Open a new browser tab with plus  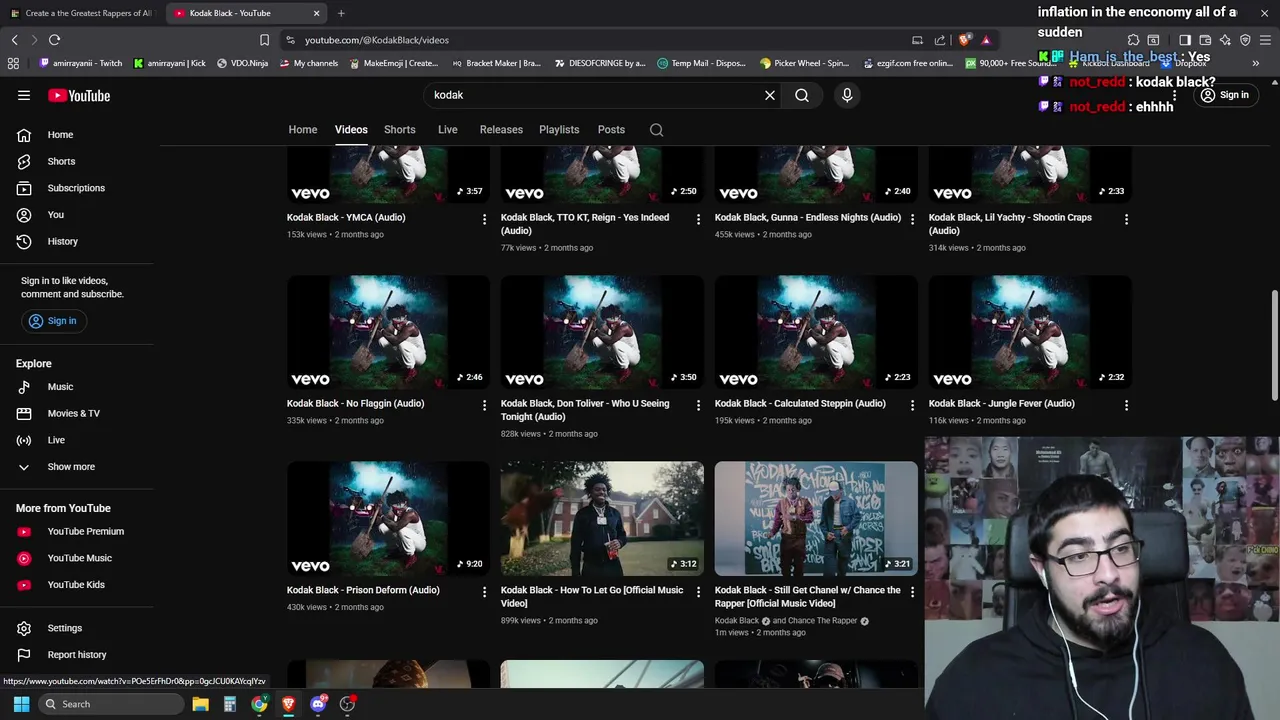(x=341, y=13)
